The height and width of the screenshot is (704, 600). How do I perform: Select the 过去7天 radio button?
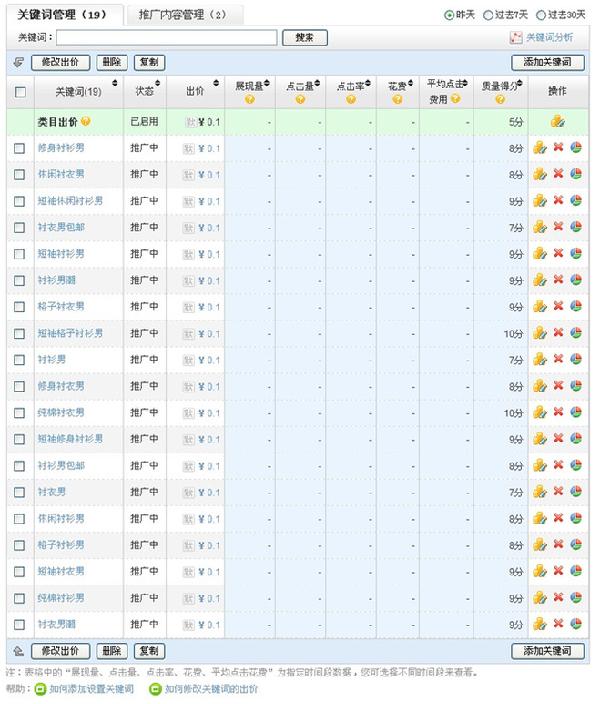pos(488,15)
